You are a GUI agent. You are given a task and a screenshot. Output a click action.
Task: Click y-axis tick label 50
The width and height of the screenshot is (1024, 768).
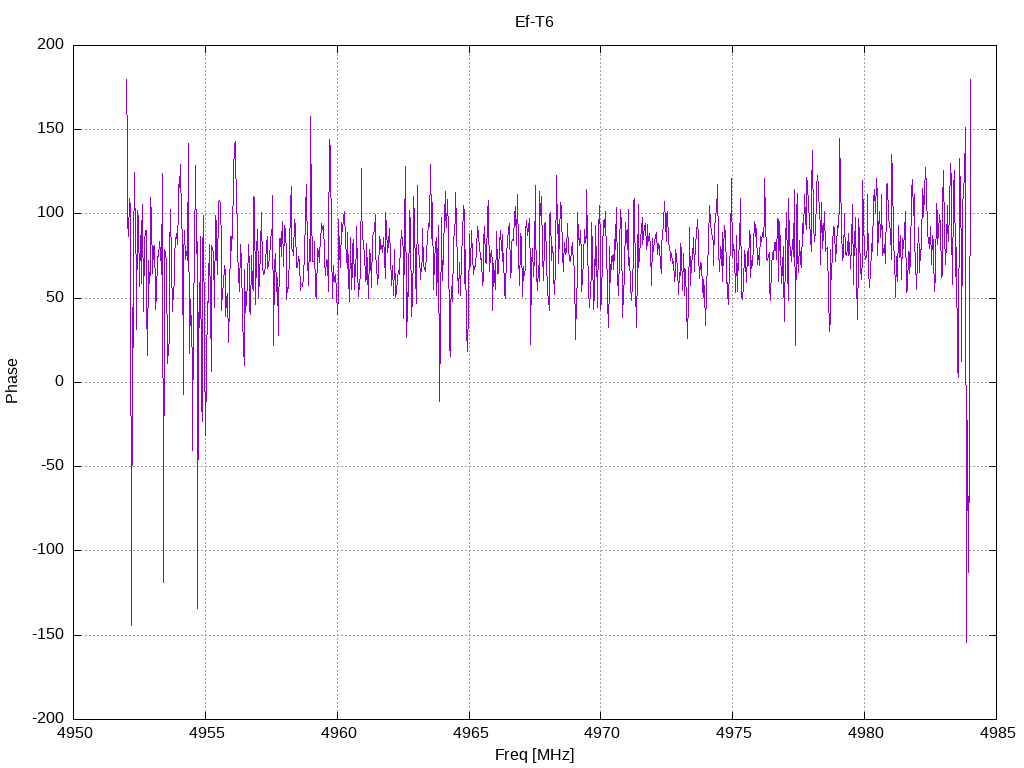point(56,297)
